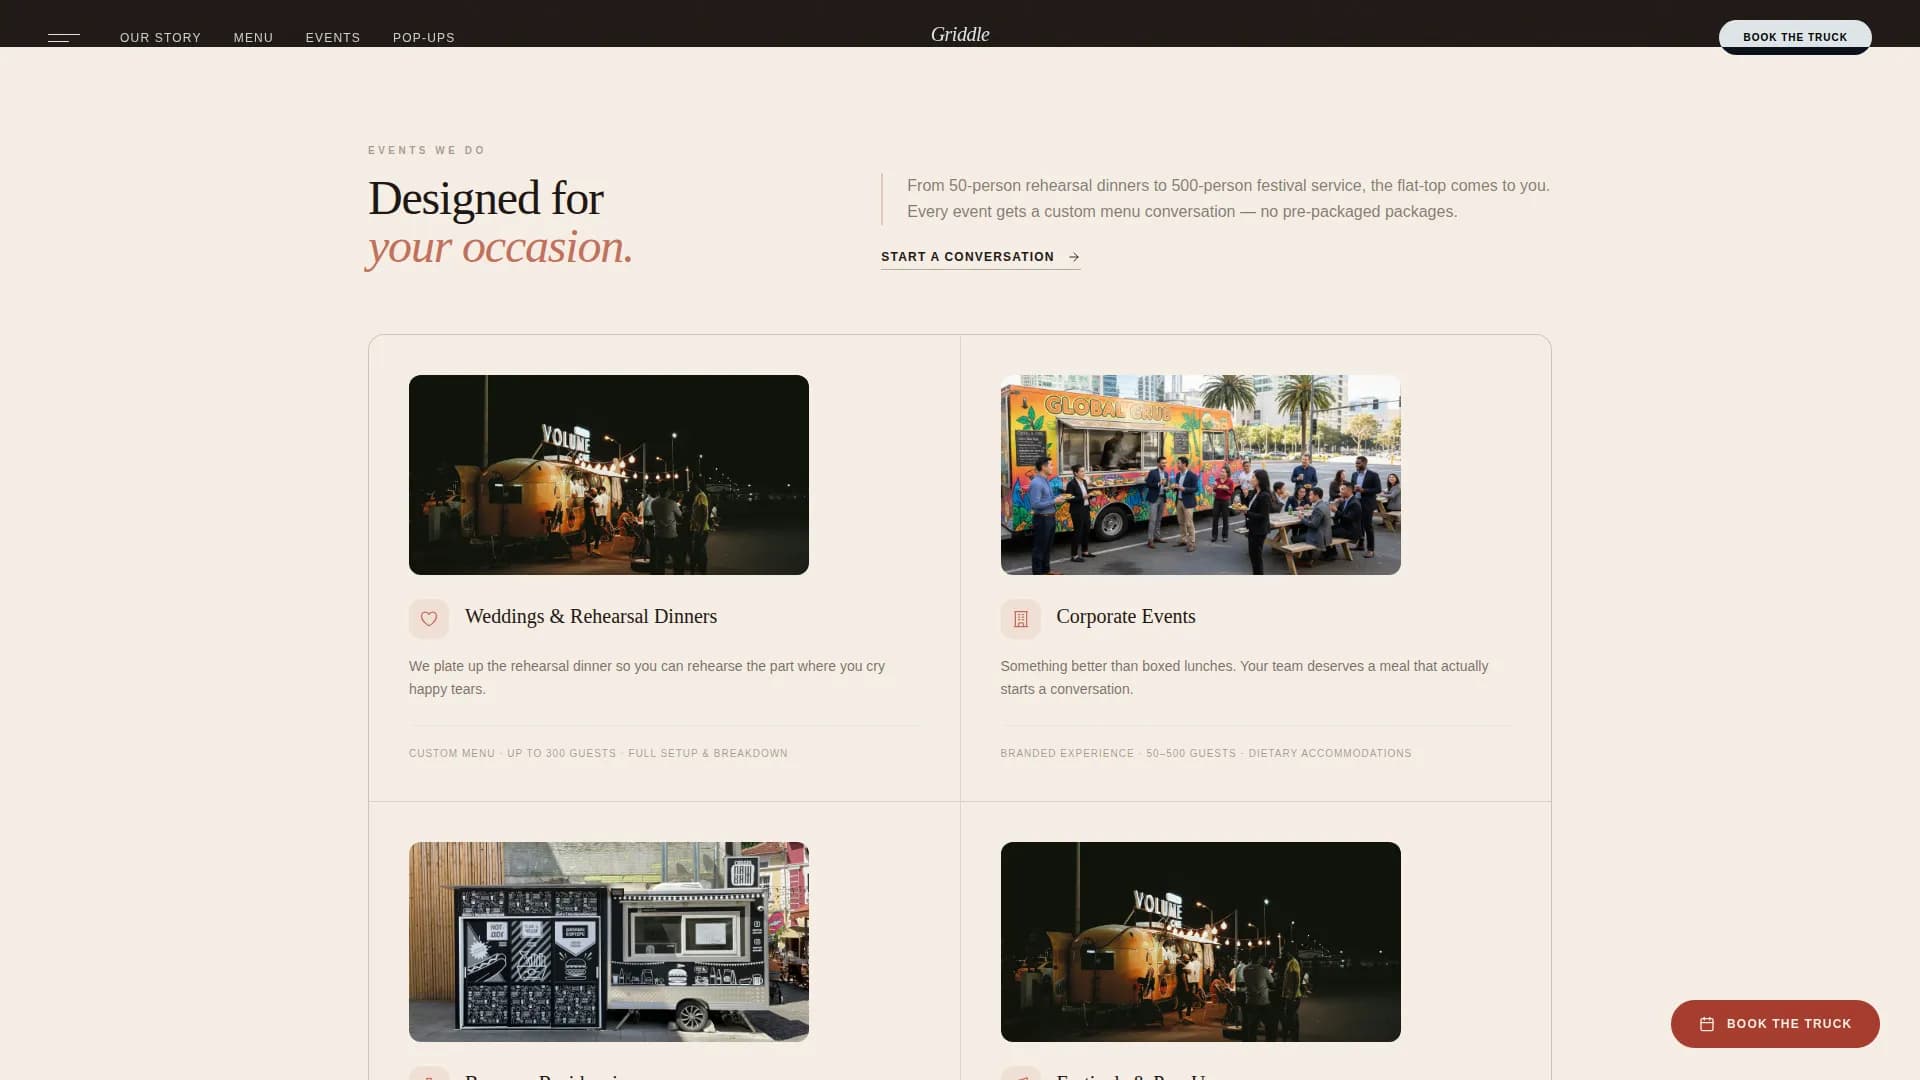Click 'Dietary Accommodations' tag
This screenshot has height=1080, width=1920.
1330,754
